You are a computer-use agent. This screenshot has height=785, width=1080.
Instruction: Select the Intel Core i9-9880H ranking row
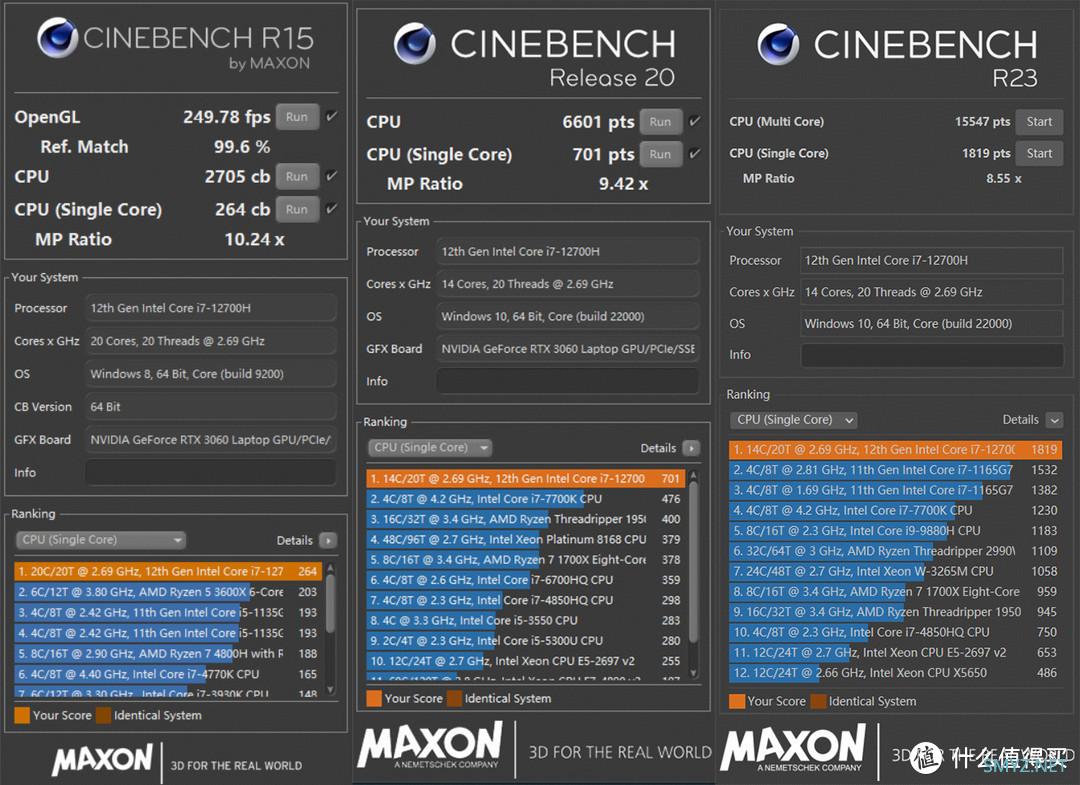(895, 531)
